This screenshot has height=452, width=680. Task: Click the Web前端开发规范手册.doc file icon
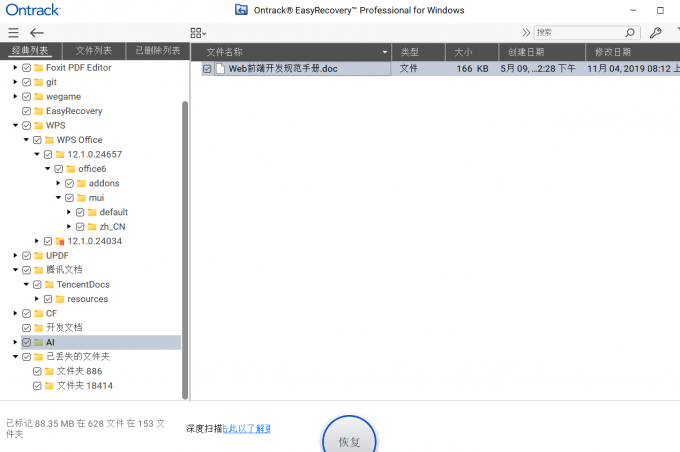pyautogui.click(x=220, y=69)
